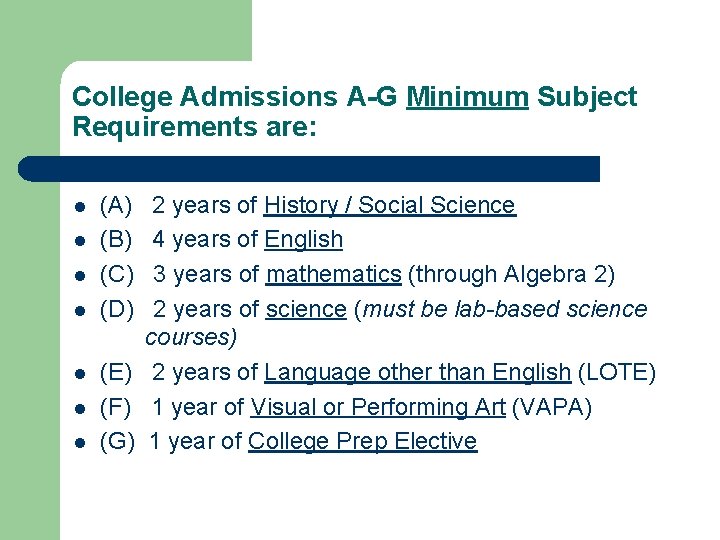Click the bullet point beside item (A)
Screen dimensions: 720x540
pos(80,207)
